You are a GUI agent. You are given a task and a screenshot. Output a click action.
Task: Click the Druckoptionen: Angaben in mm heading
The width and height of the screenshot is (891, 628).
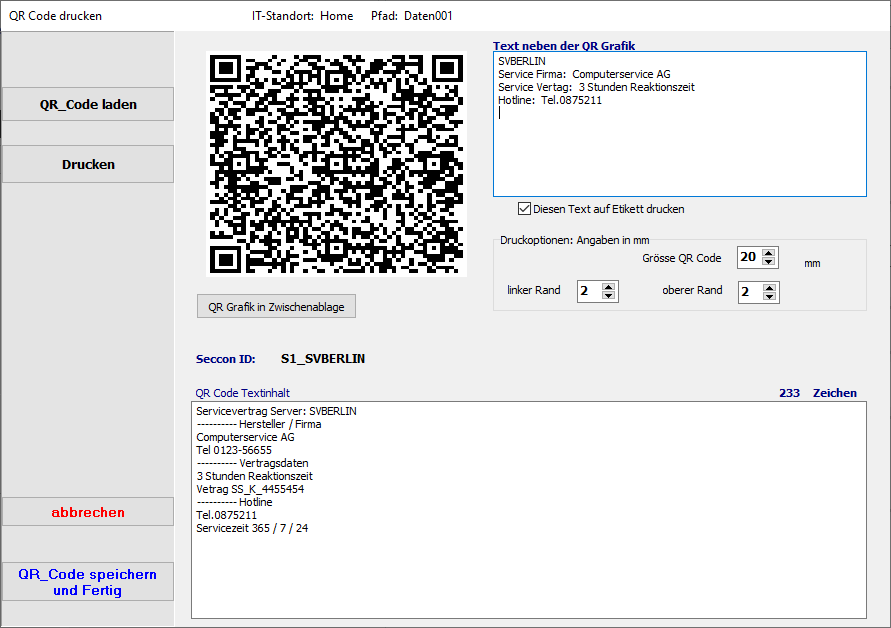point(574,240)
